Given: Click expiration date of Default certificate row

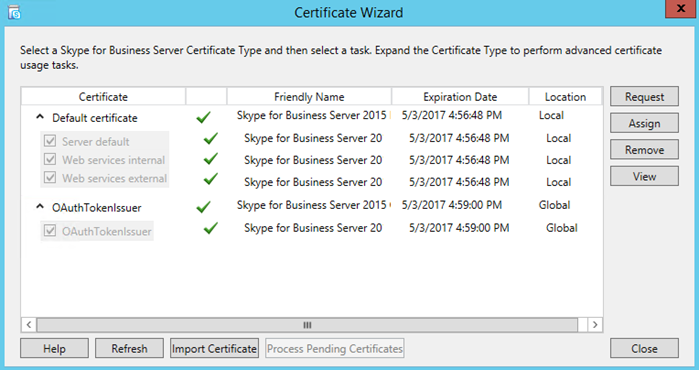Looking at the screenshot, I should [452, 115].
